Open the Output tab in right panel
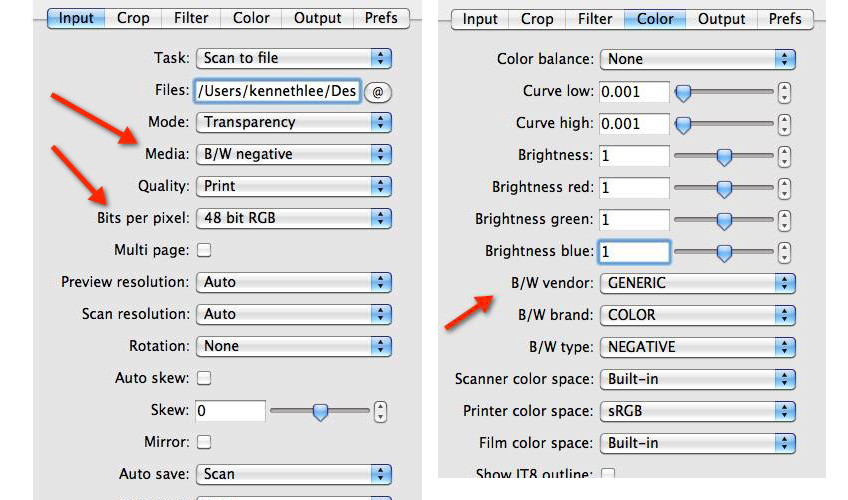Screen dimensions: 848x500 (x=721, y=18)
